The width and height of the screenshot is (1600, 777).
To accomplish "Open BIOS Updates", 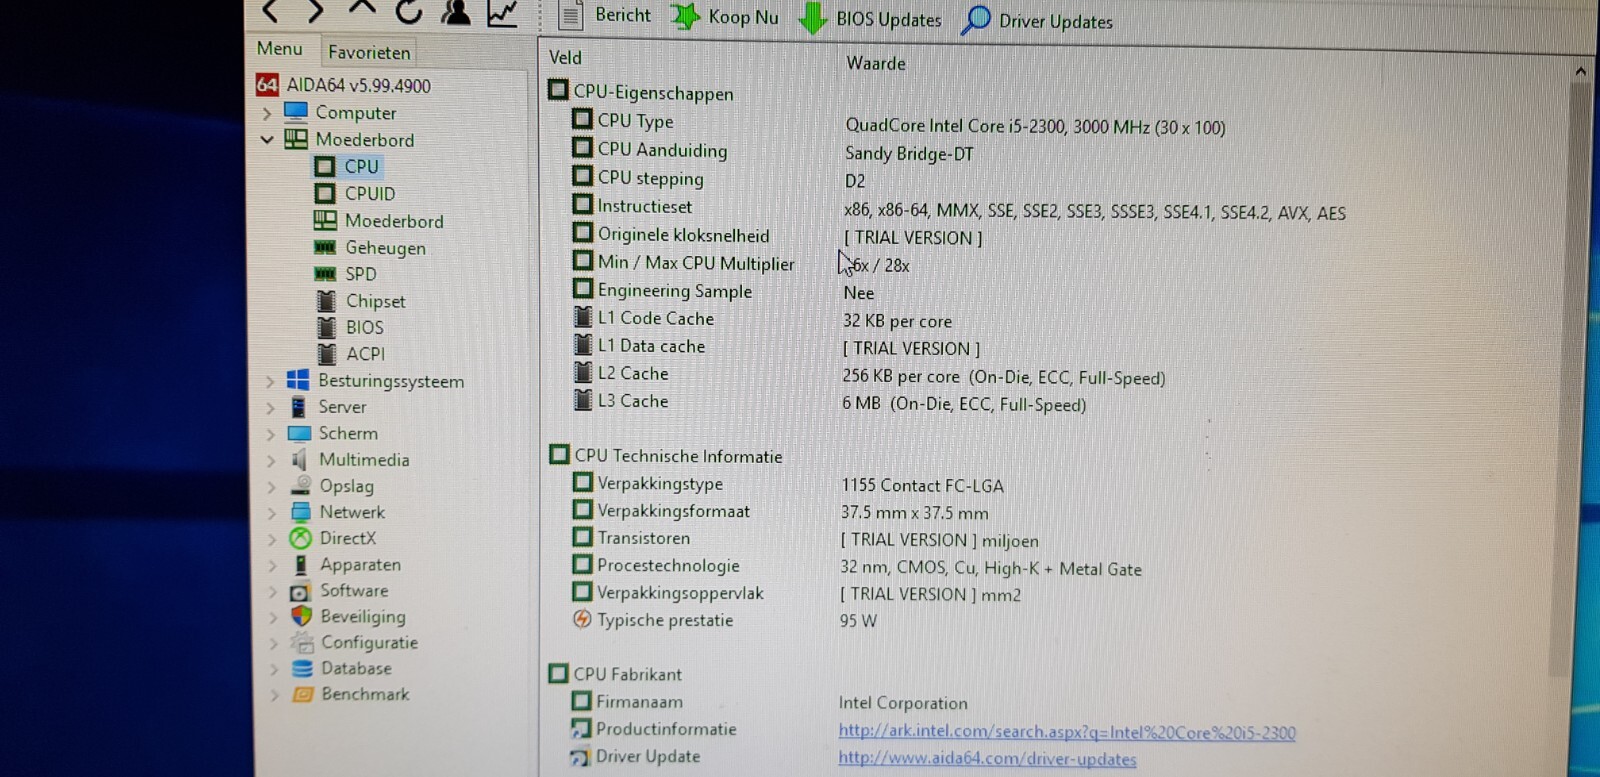I will coord(870,19).
